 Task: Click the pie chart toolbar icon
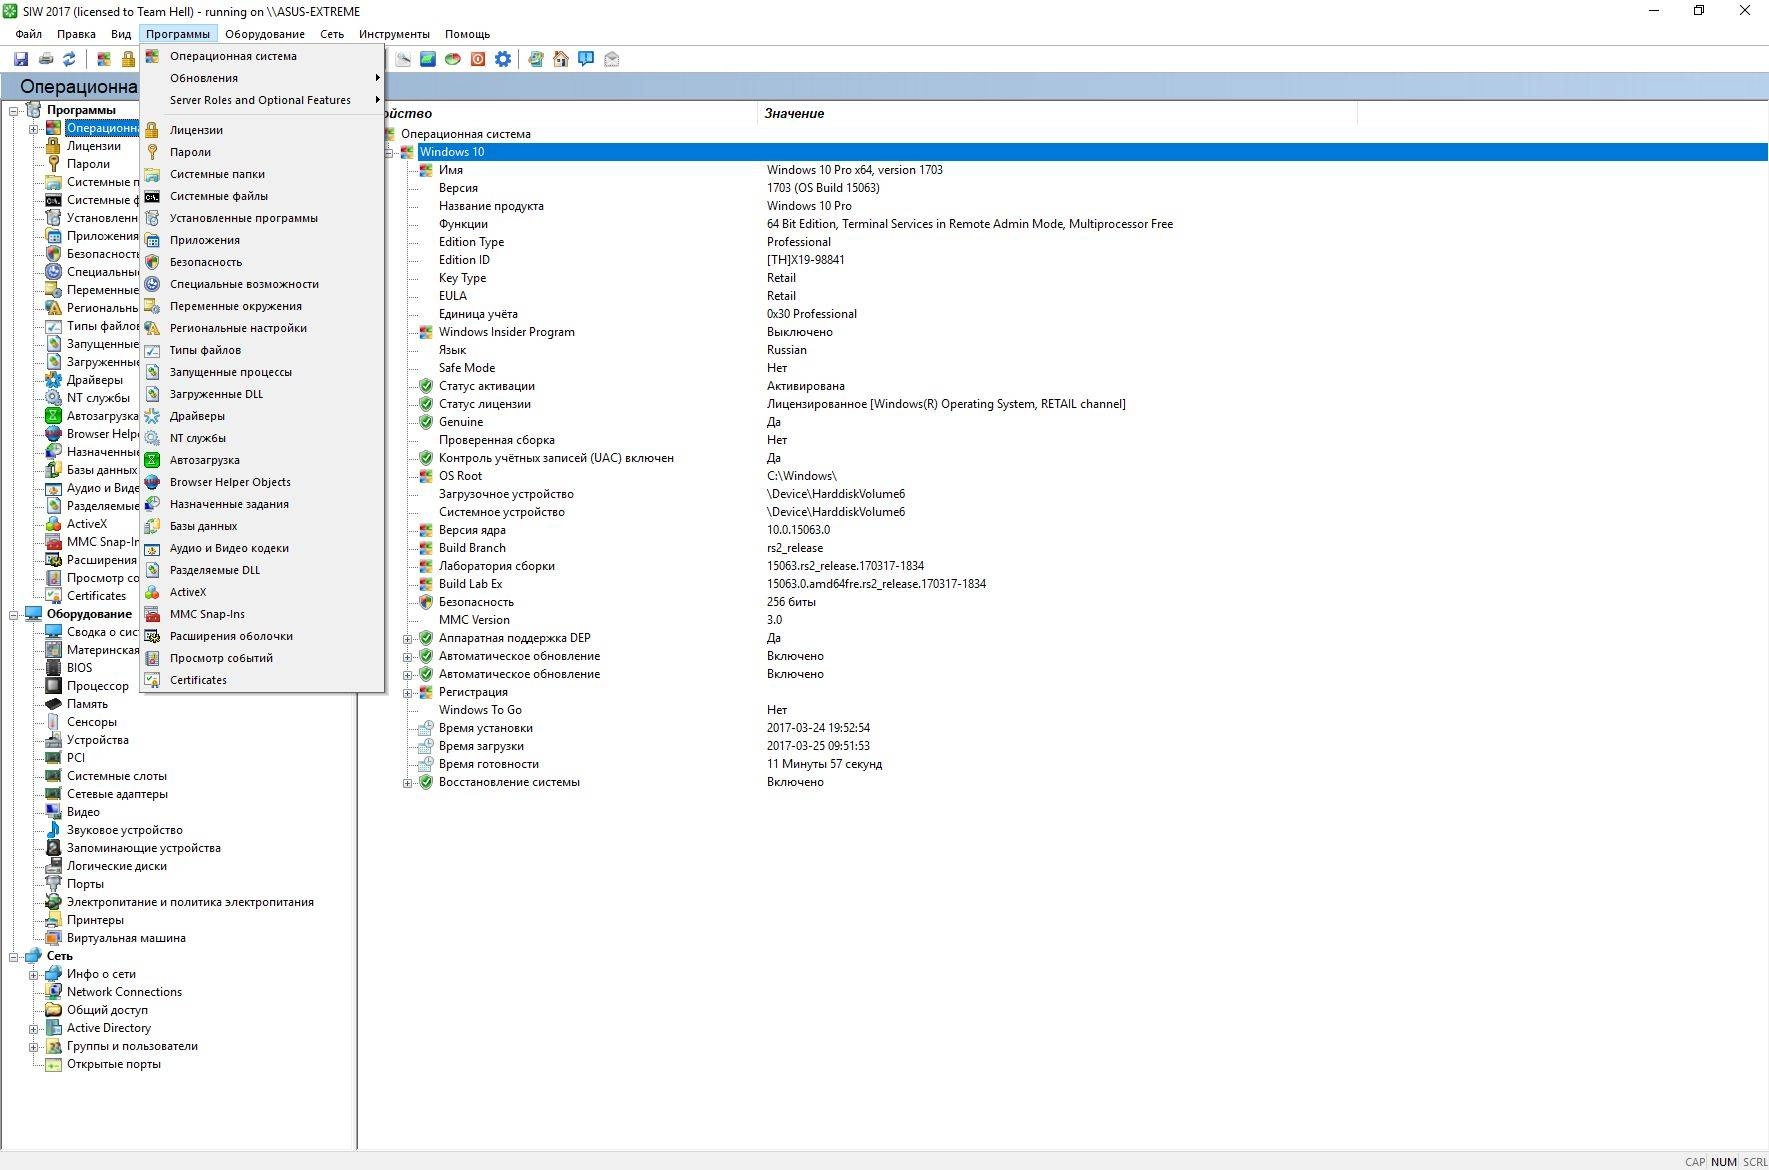coord(453,59)
